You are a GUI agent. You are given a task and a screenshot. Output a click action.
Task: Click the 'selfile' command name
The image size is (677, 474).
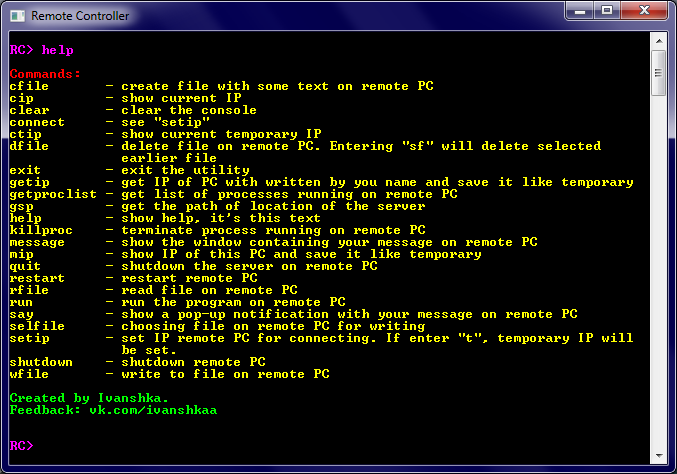37,326
